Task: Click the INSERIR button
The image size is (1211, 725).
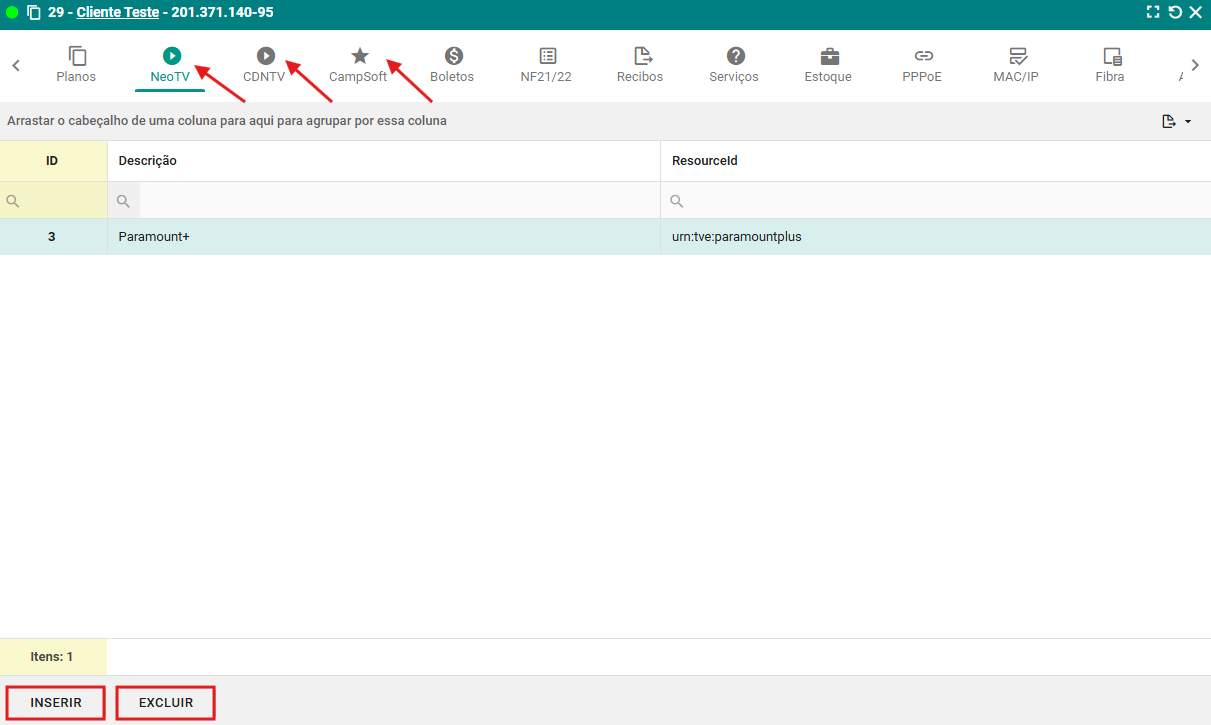Action: [56, 703]
